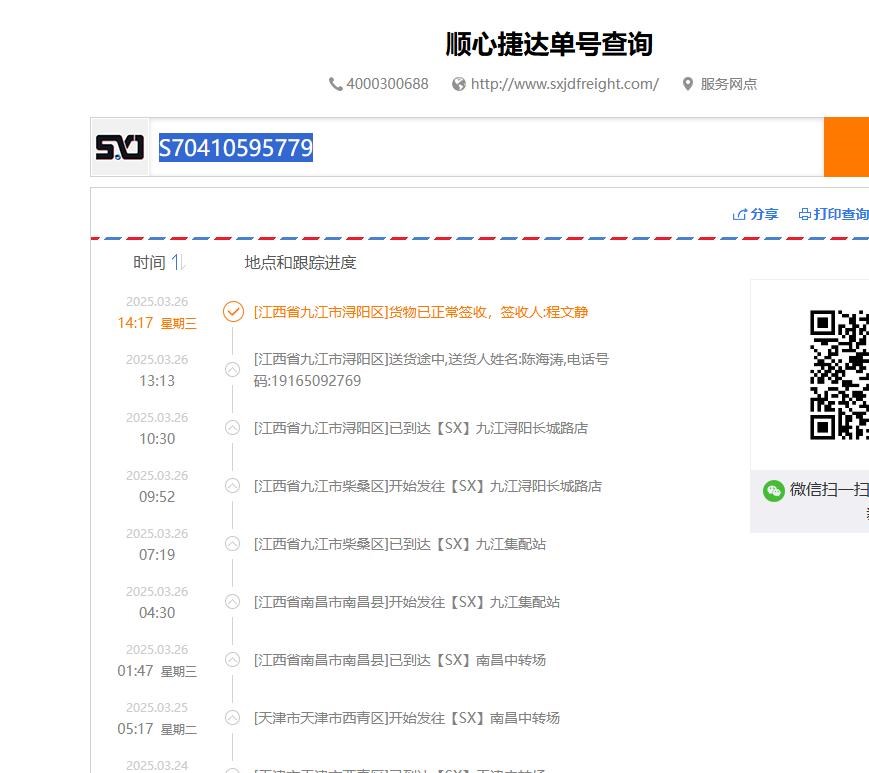Click the phone number 4000300688

pos(387,84)
